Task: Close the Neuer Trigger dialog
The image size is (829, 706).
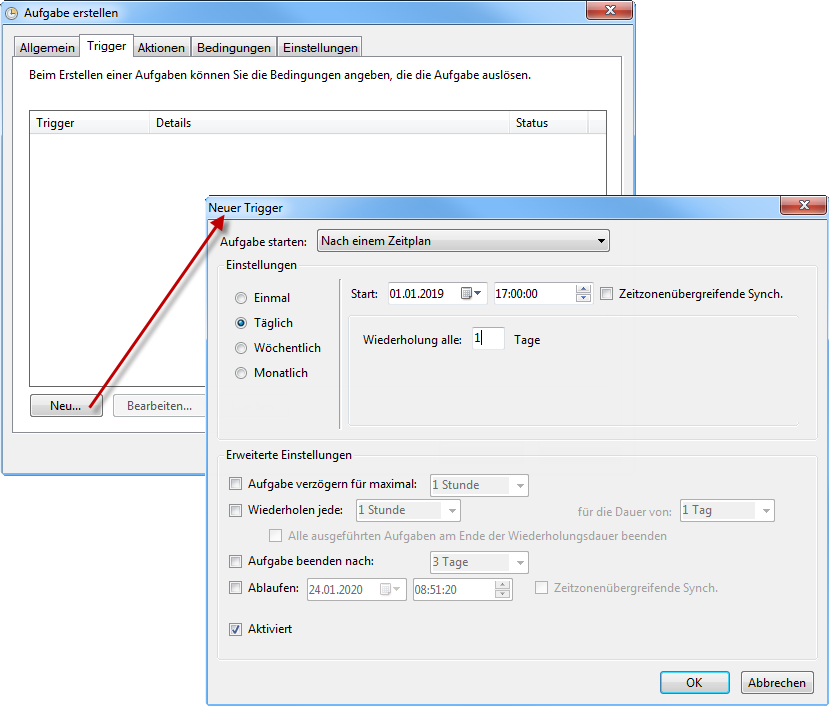Action: point(802,205)
